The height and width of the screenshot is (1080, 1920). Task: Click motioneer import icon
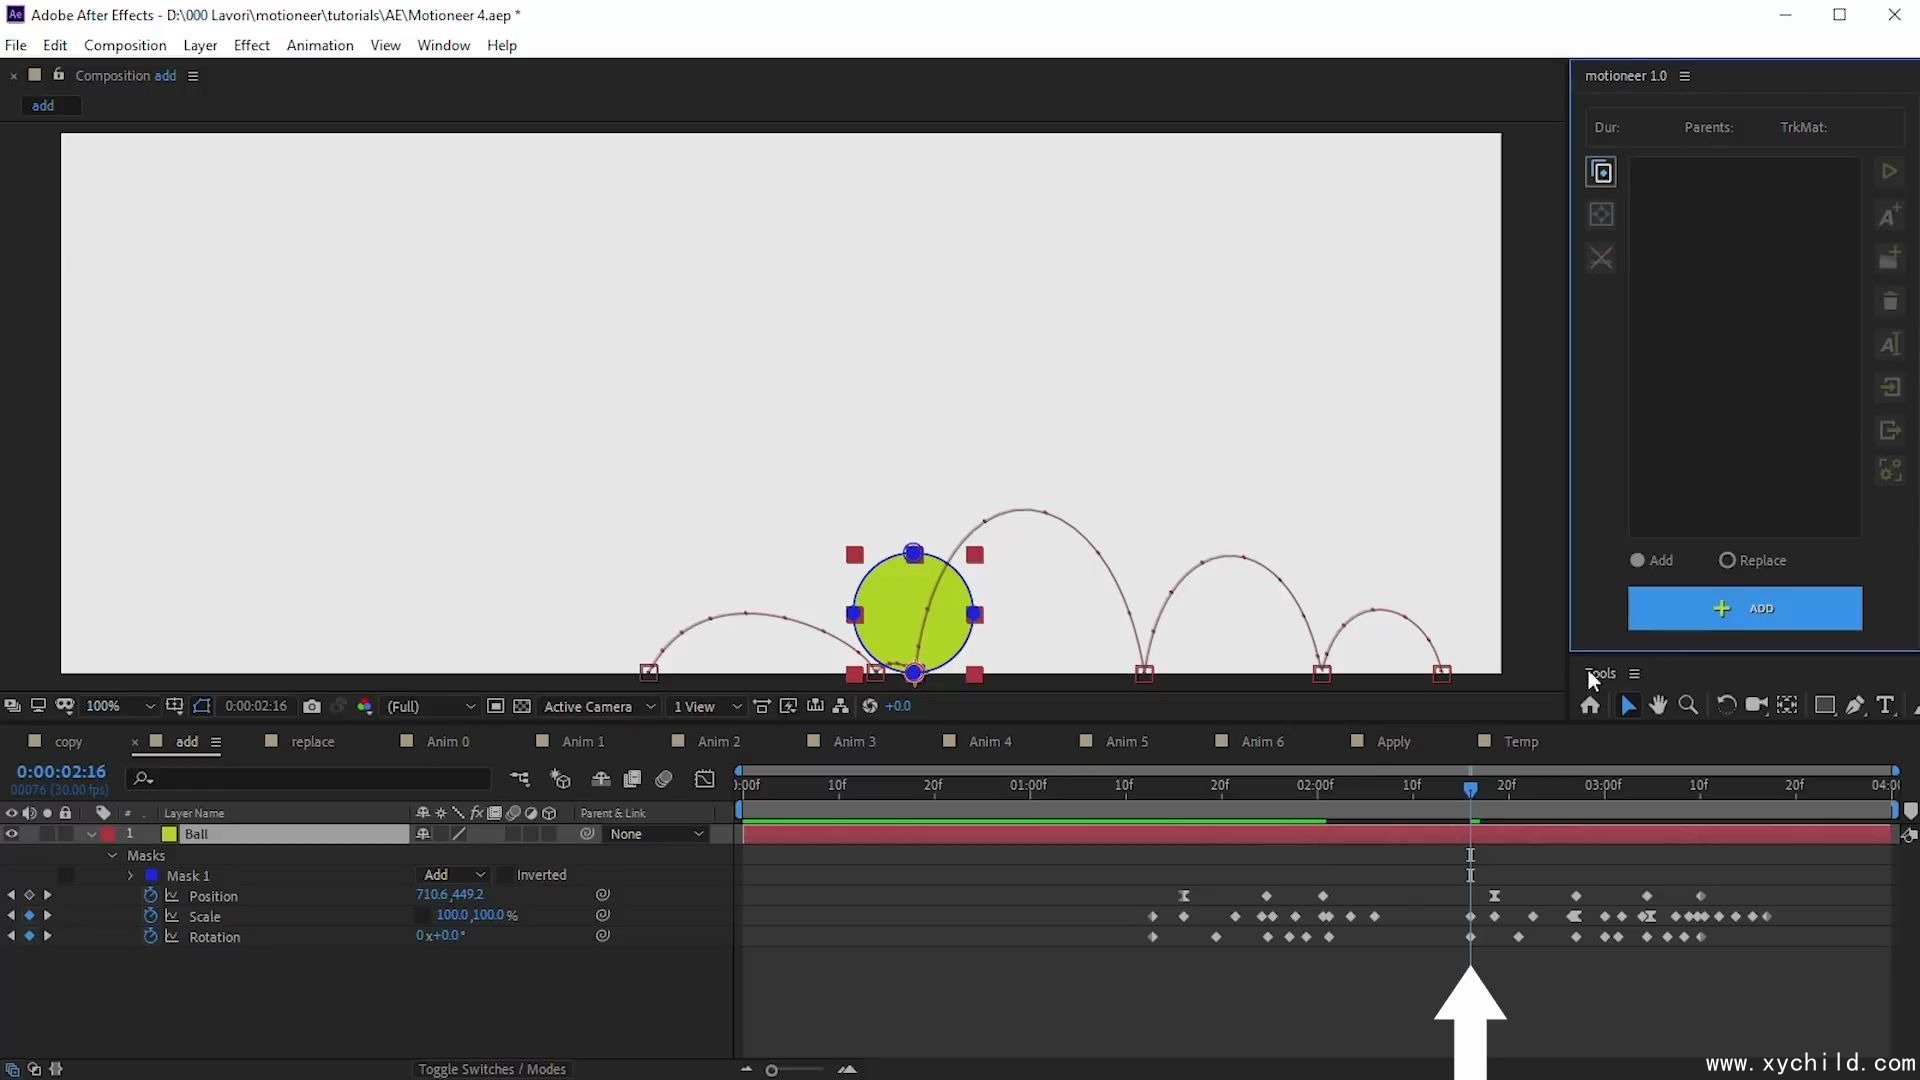(x=1889, y=387)
